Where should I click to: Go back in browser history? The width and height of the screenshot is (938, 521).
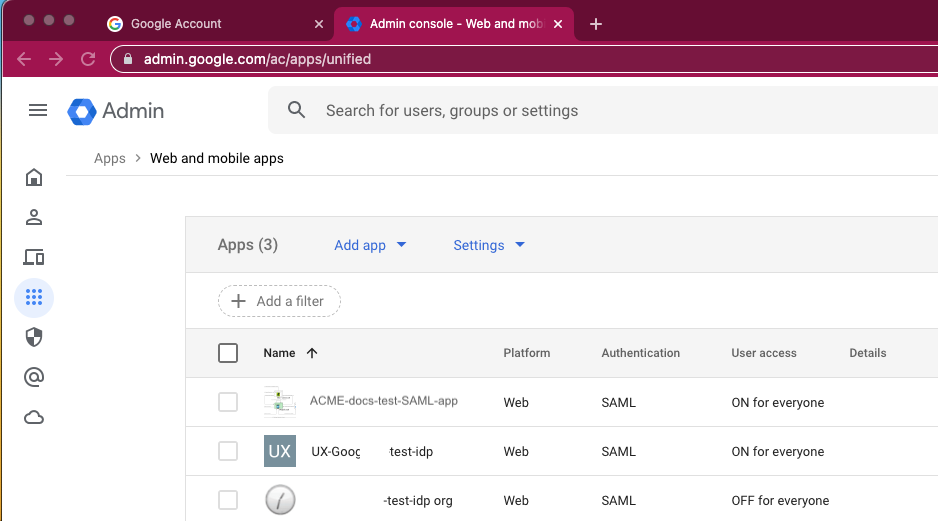24,59
